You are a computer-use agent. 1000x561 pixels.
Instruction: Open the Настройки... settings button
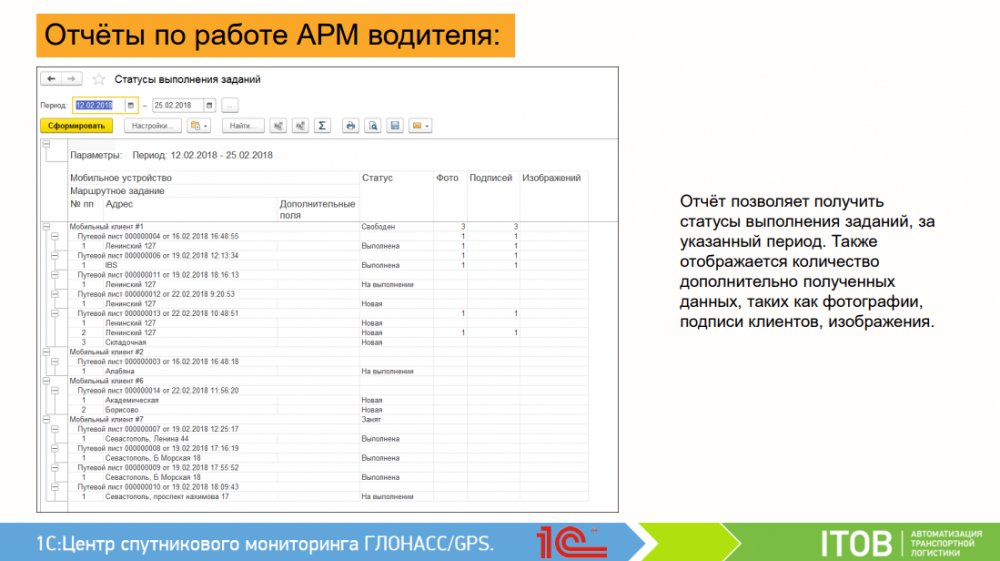153,126
